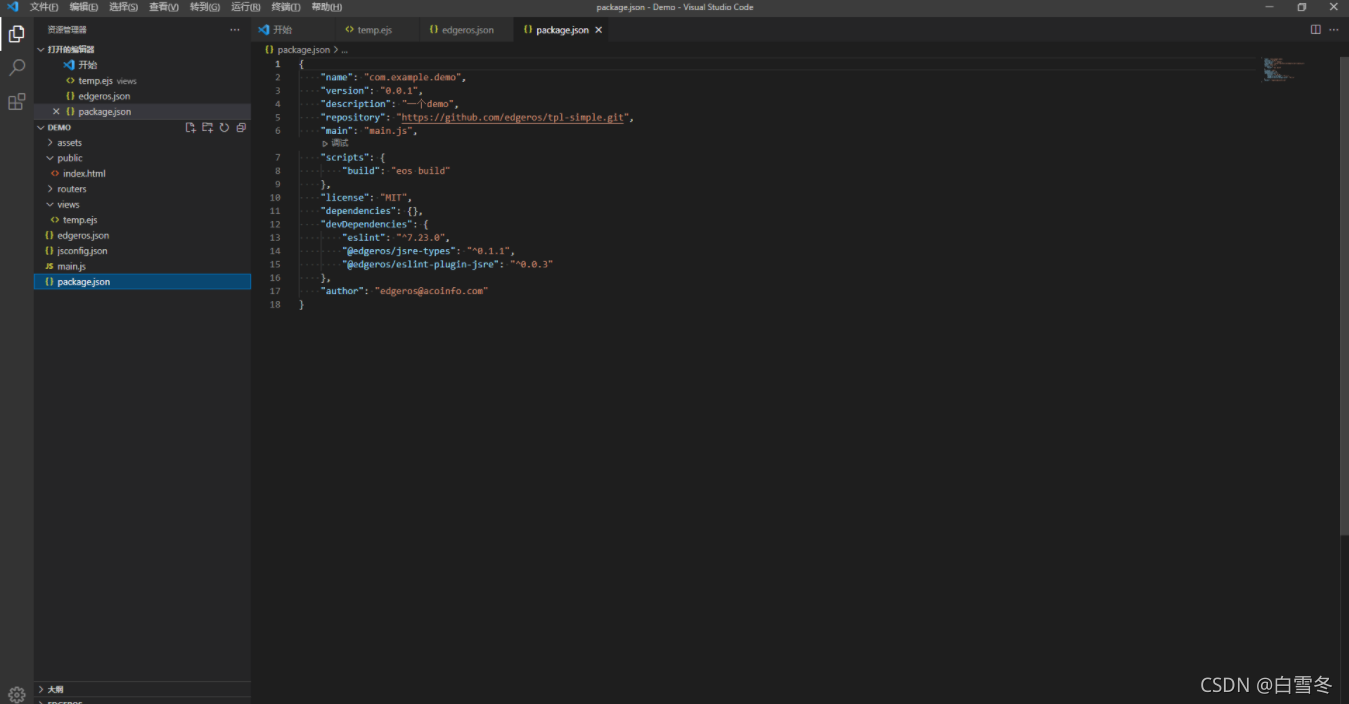Expand the 大纲 outline section
Screen dimensions: 1349x704
pyautogui.click(x=142, y=689)
